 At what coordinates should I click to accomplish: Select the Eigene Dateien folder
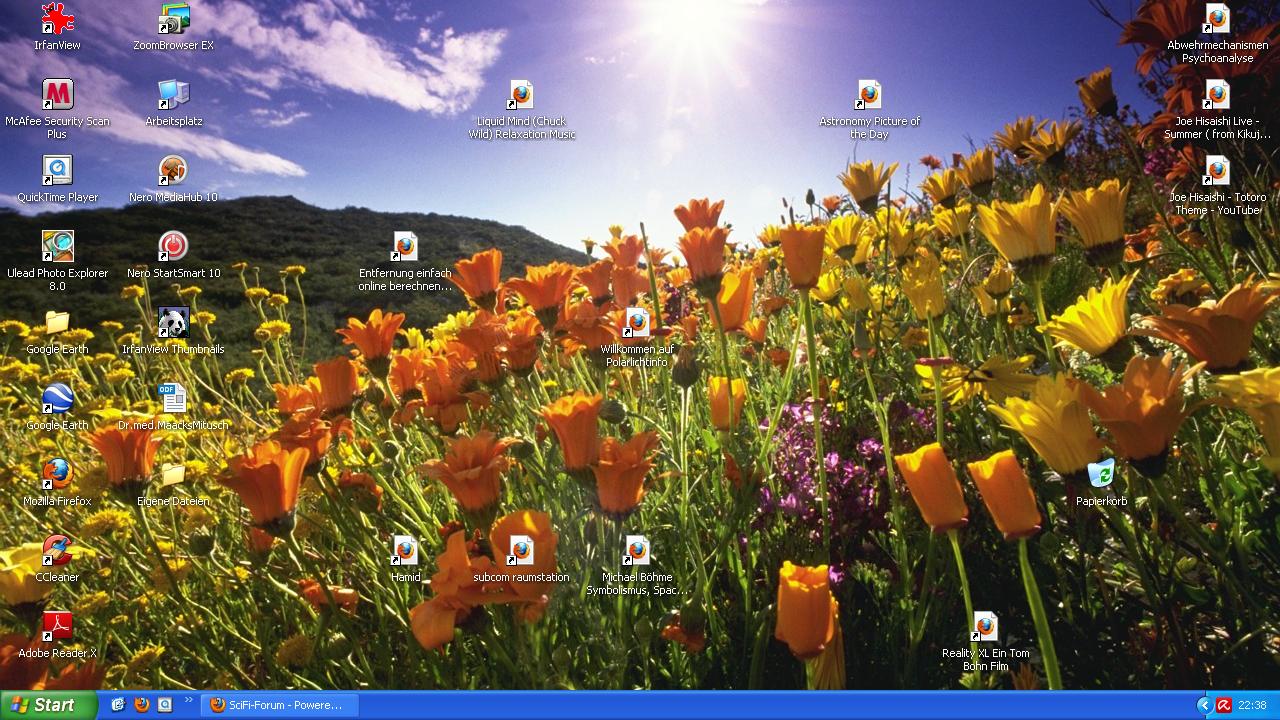click(x=173, y=475)
